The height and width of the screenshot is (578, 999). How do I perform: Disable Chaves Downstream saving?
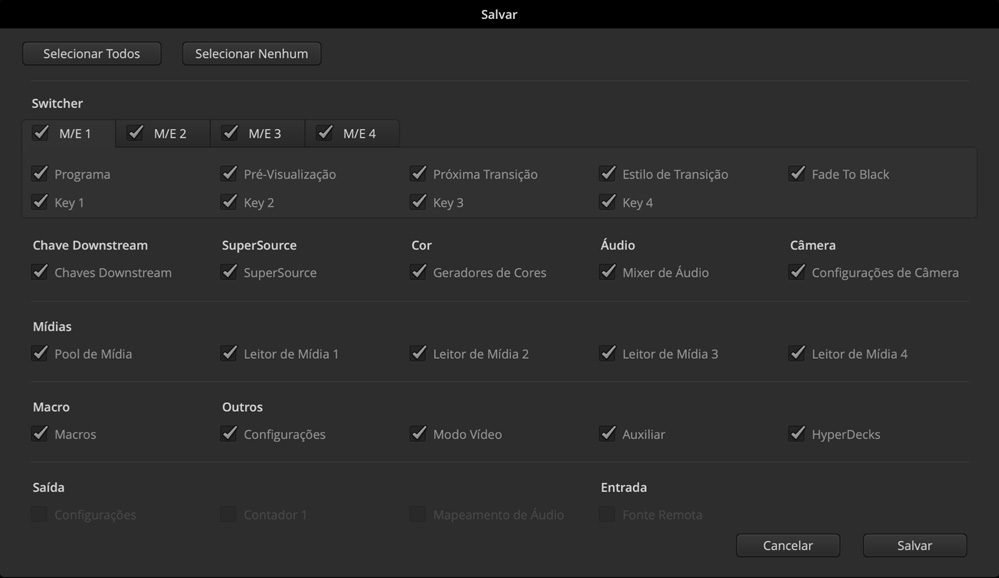point(40,271)
